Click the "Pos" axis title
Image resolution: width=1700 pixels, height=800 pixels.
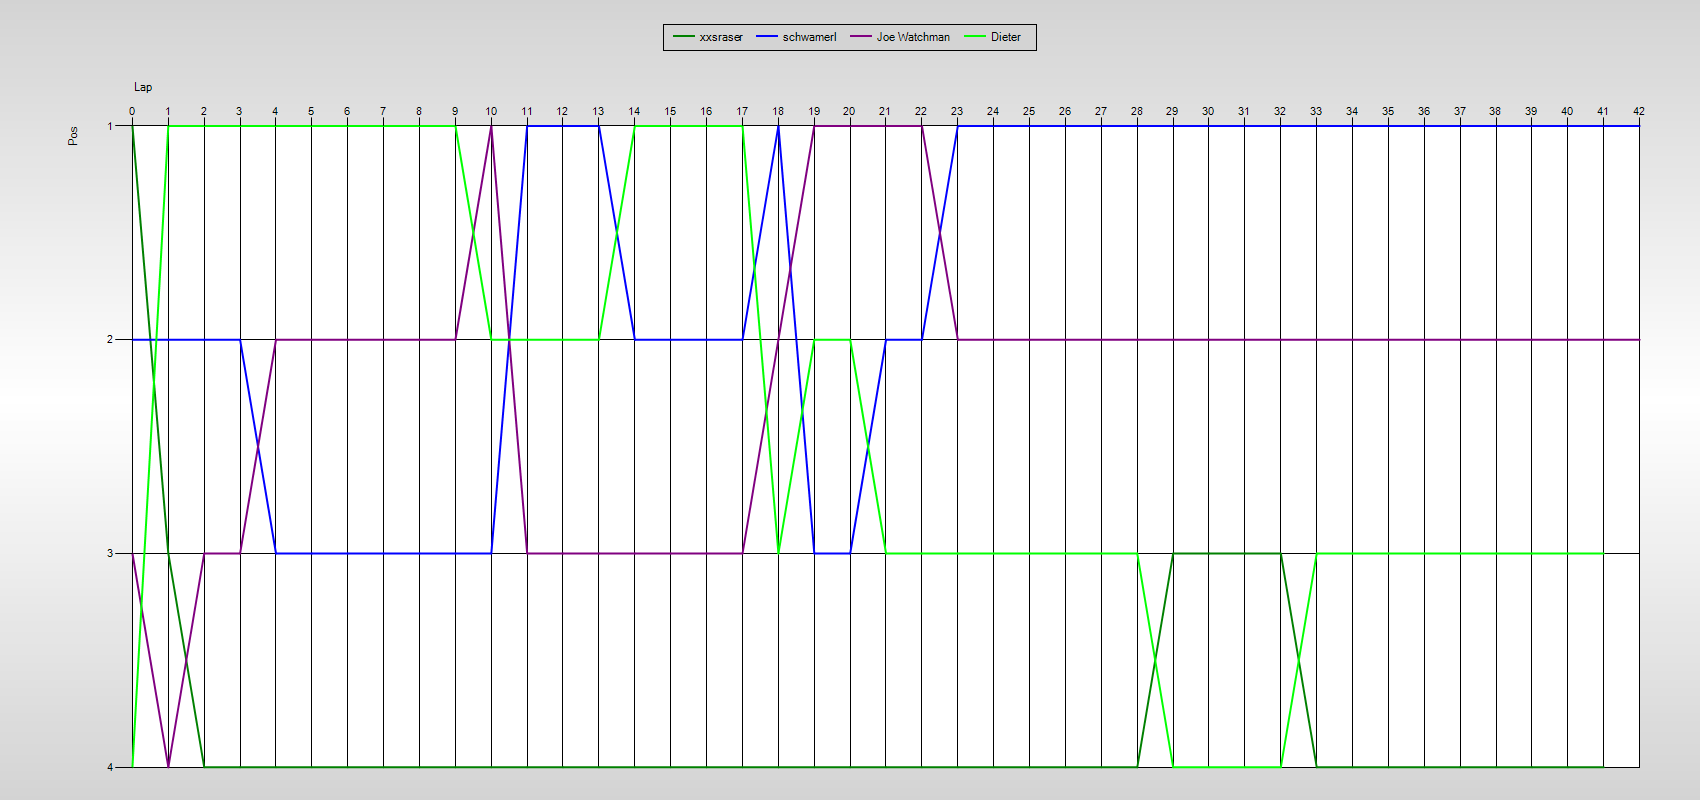tap(73, 136)
